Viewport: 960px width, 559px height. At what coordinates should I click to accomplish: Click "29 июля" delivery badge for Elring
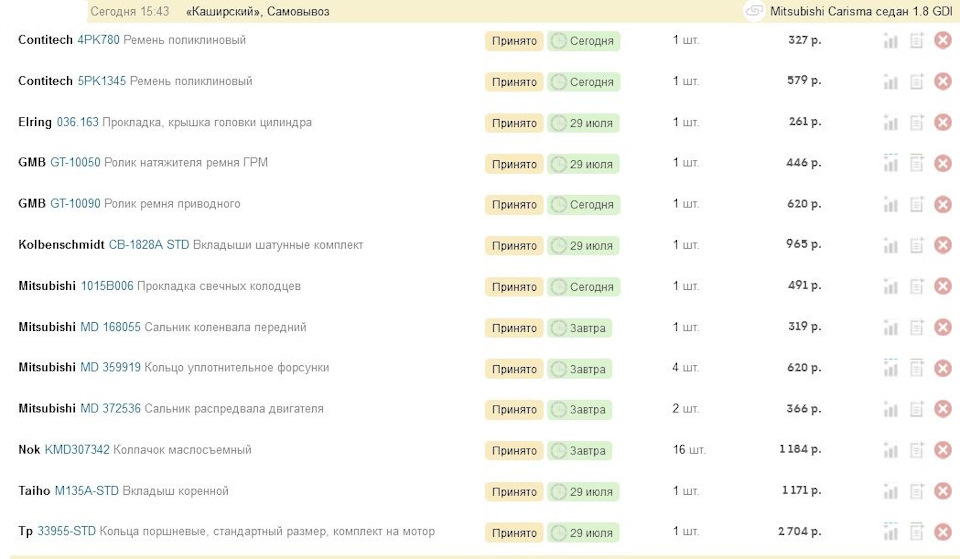[x=583, y=123]
